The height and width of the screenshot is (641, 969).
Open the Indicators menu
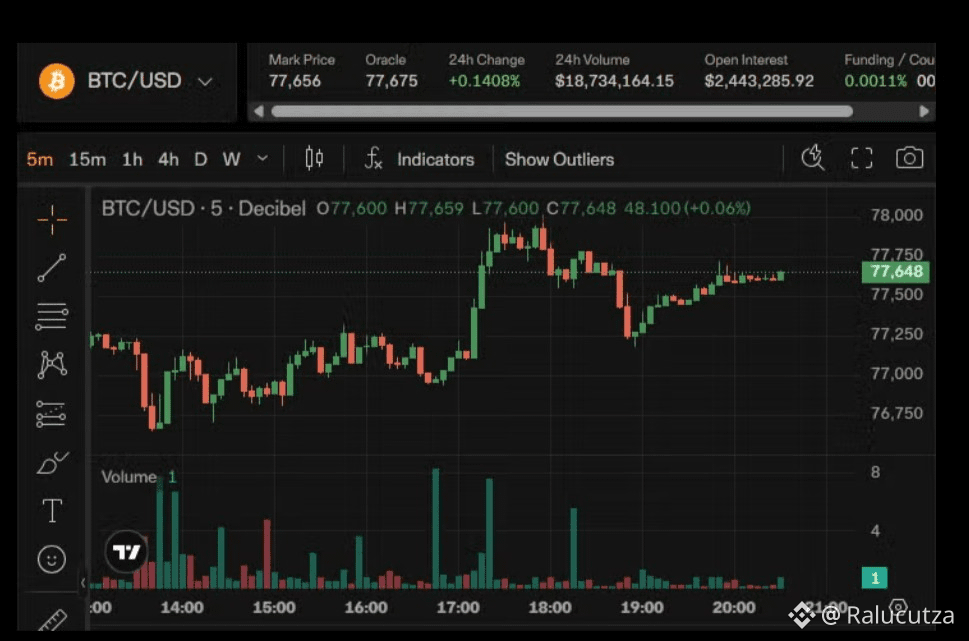pyautogui.click(x=436, y=159)
